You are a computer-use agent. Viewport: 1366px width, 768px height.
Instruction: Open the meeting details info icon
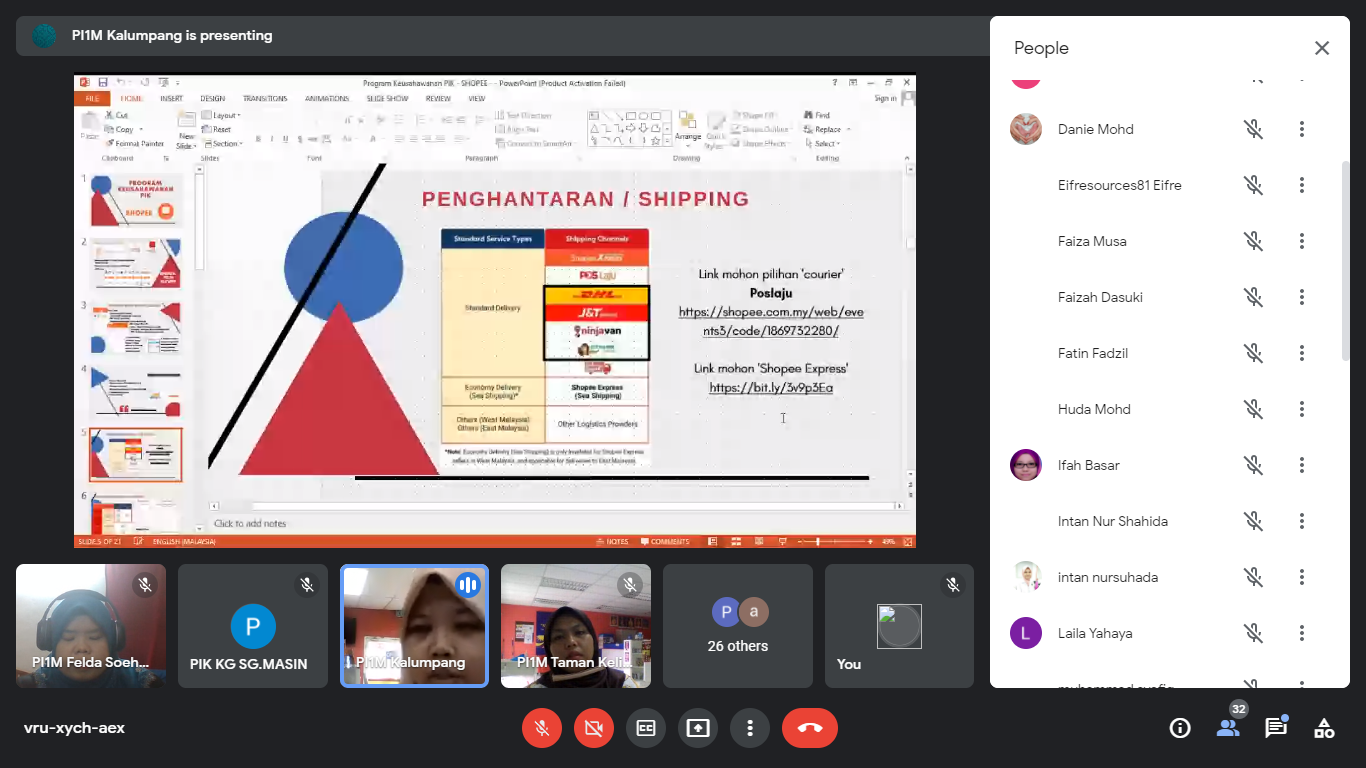[1180, 728]
